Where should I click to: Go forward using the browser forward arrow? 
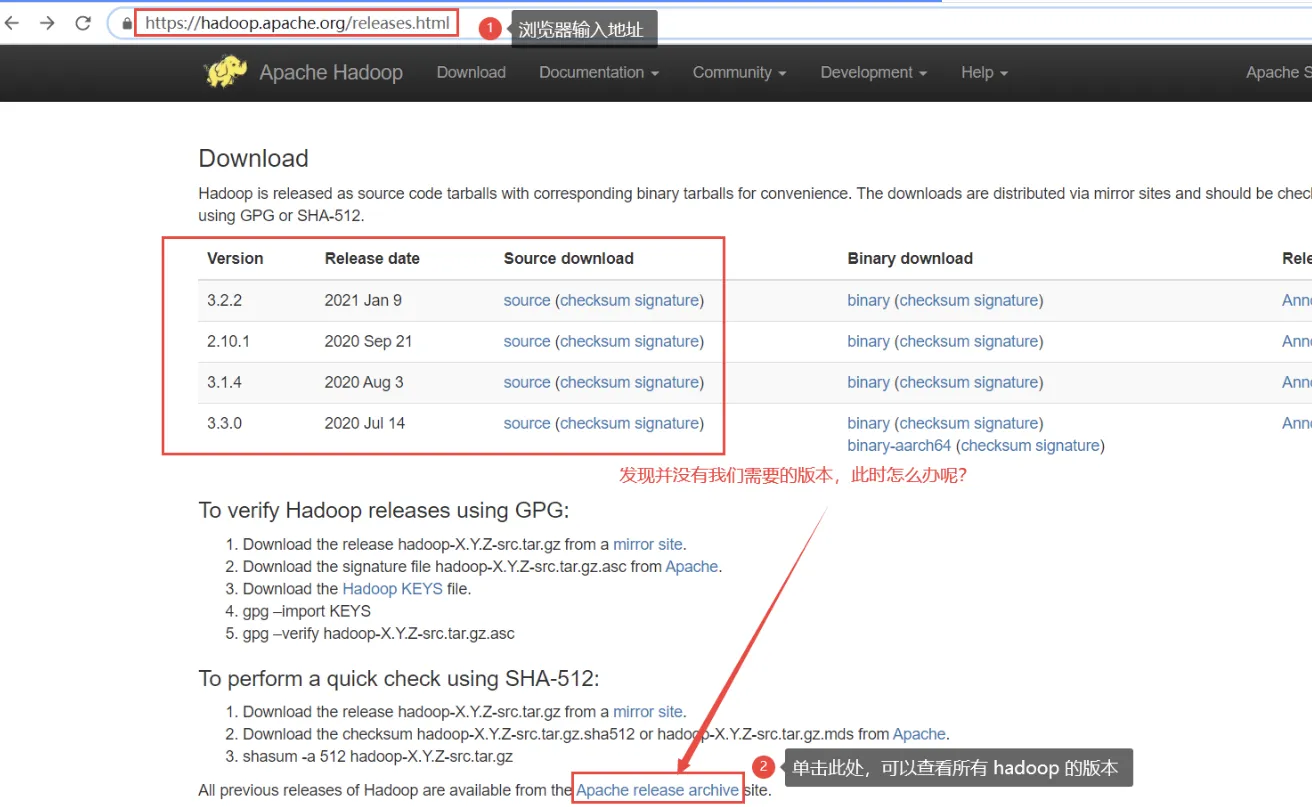click(47, 23)
